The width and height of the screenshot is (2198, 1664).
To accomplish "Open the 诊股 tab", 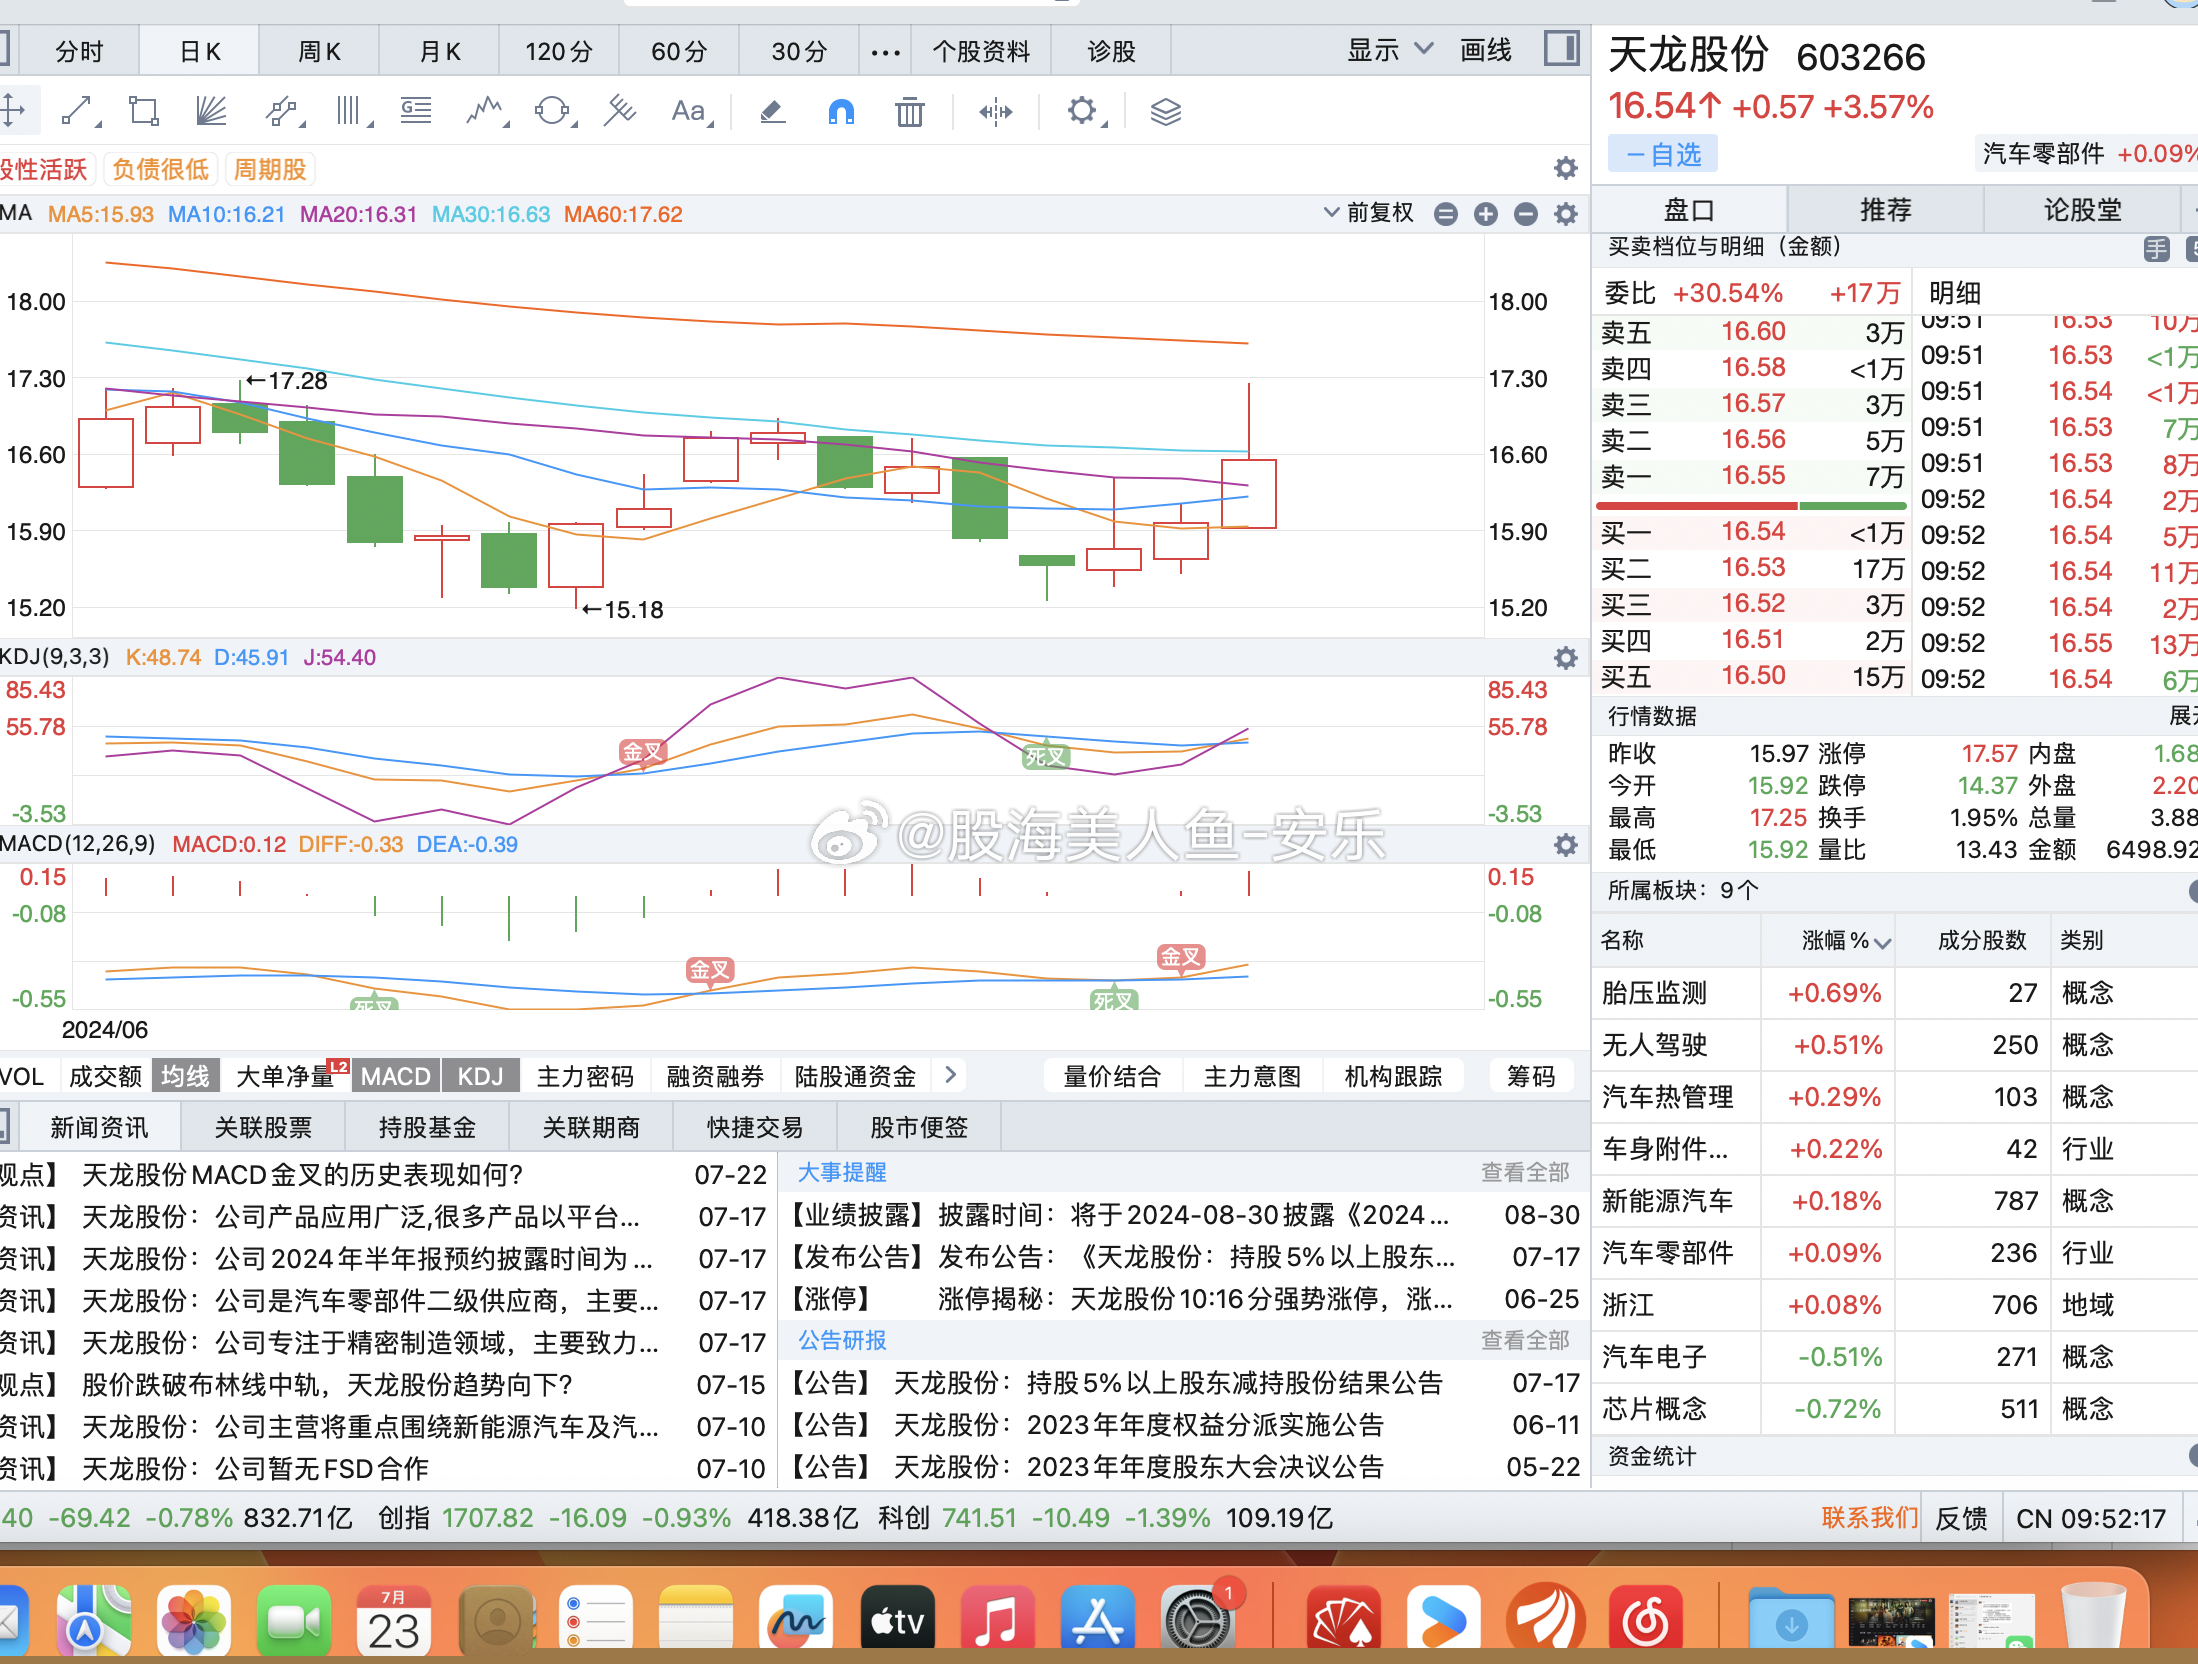I will [1111, 52].
